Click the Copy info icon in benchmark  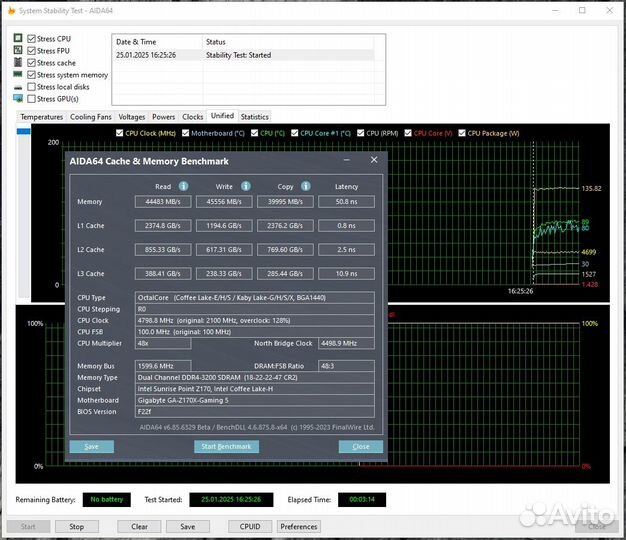pos(306,186)
